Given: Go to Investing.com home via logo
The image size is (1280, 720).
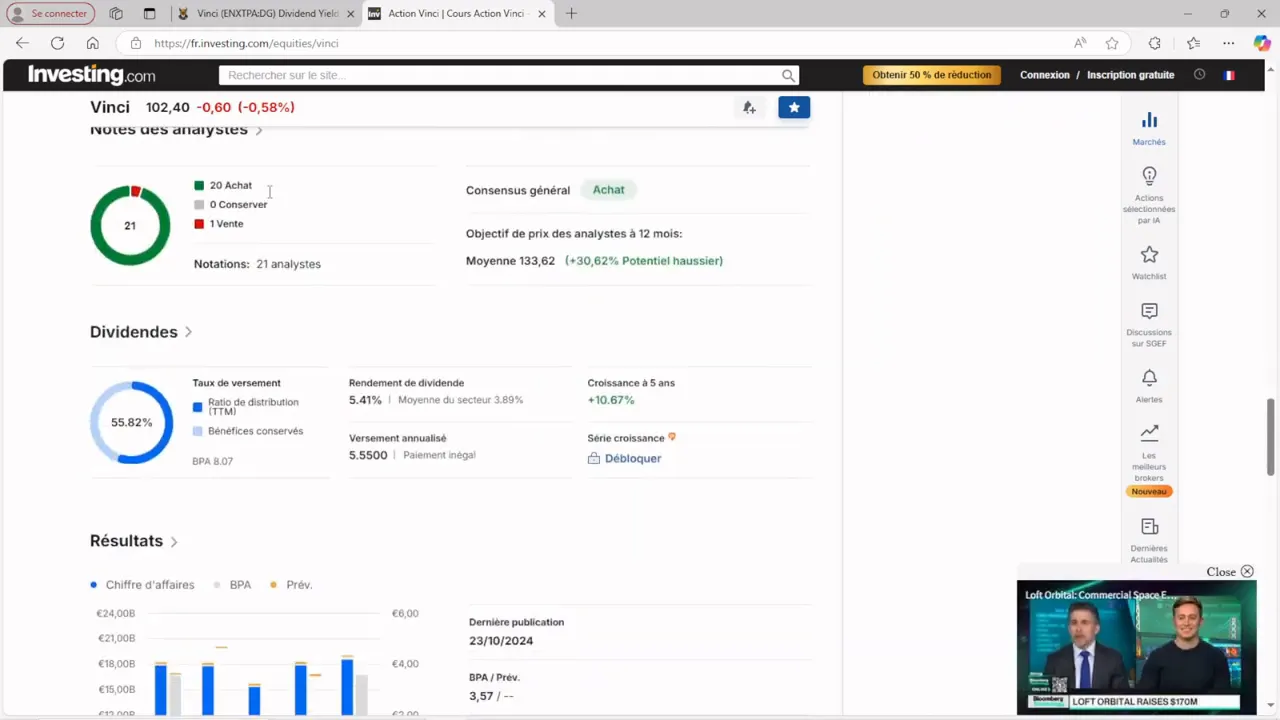Looking at the screenshot, I should tap(91, 75).
